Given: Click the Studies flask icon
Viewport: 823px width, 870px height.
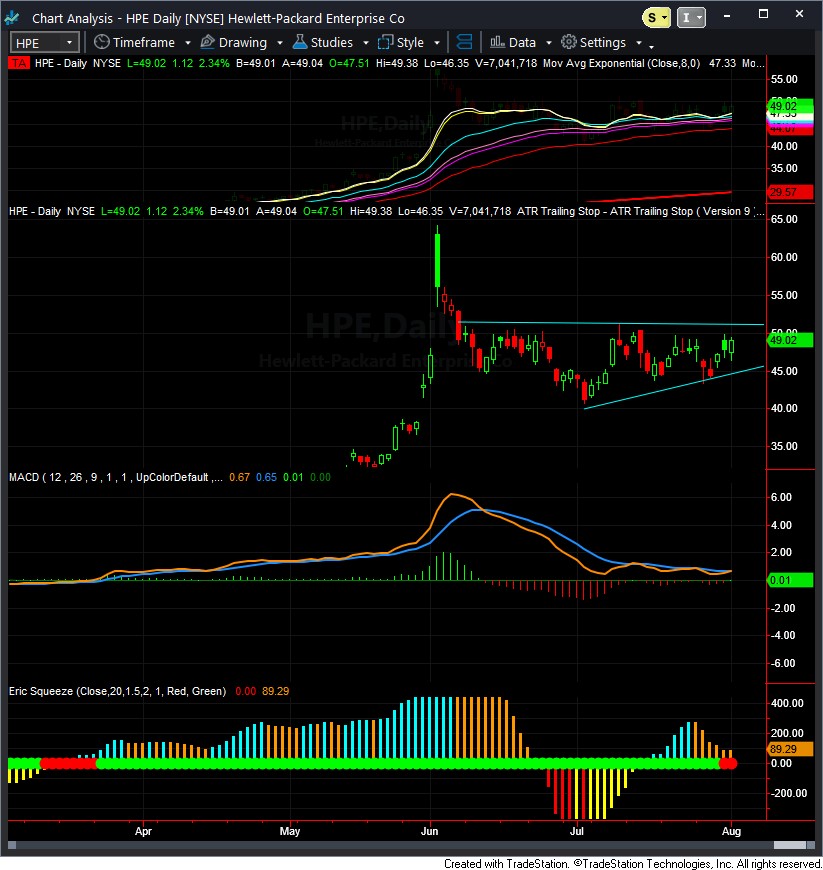Looking at the screenshot, I should tap(300, 42).
